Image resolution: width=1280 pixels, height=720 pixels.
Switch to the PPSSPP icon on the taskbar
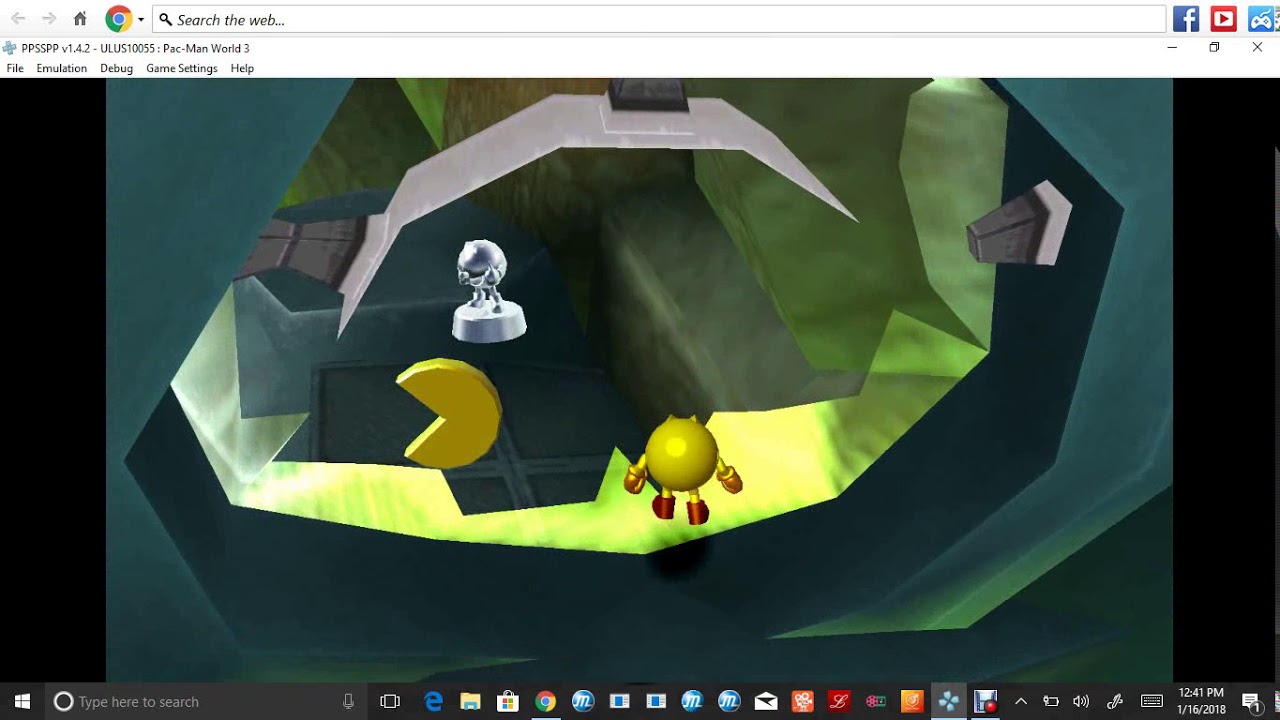click(949, 701)
